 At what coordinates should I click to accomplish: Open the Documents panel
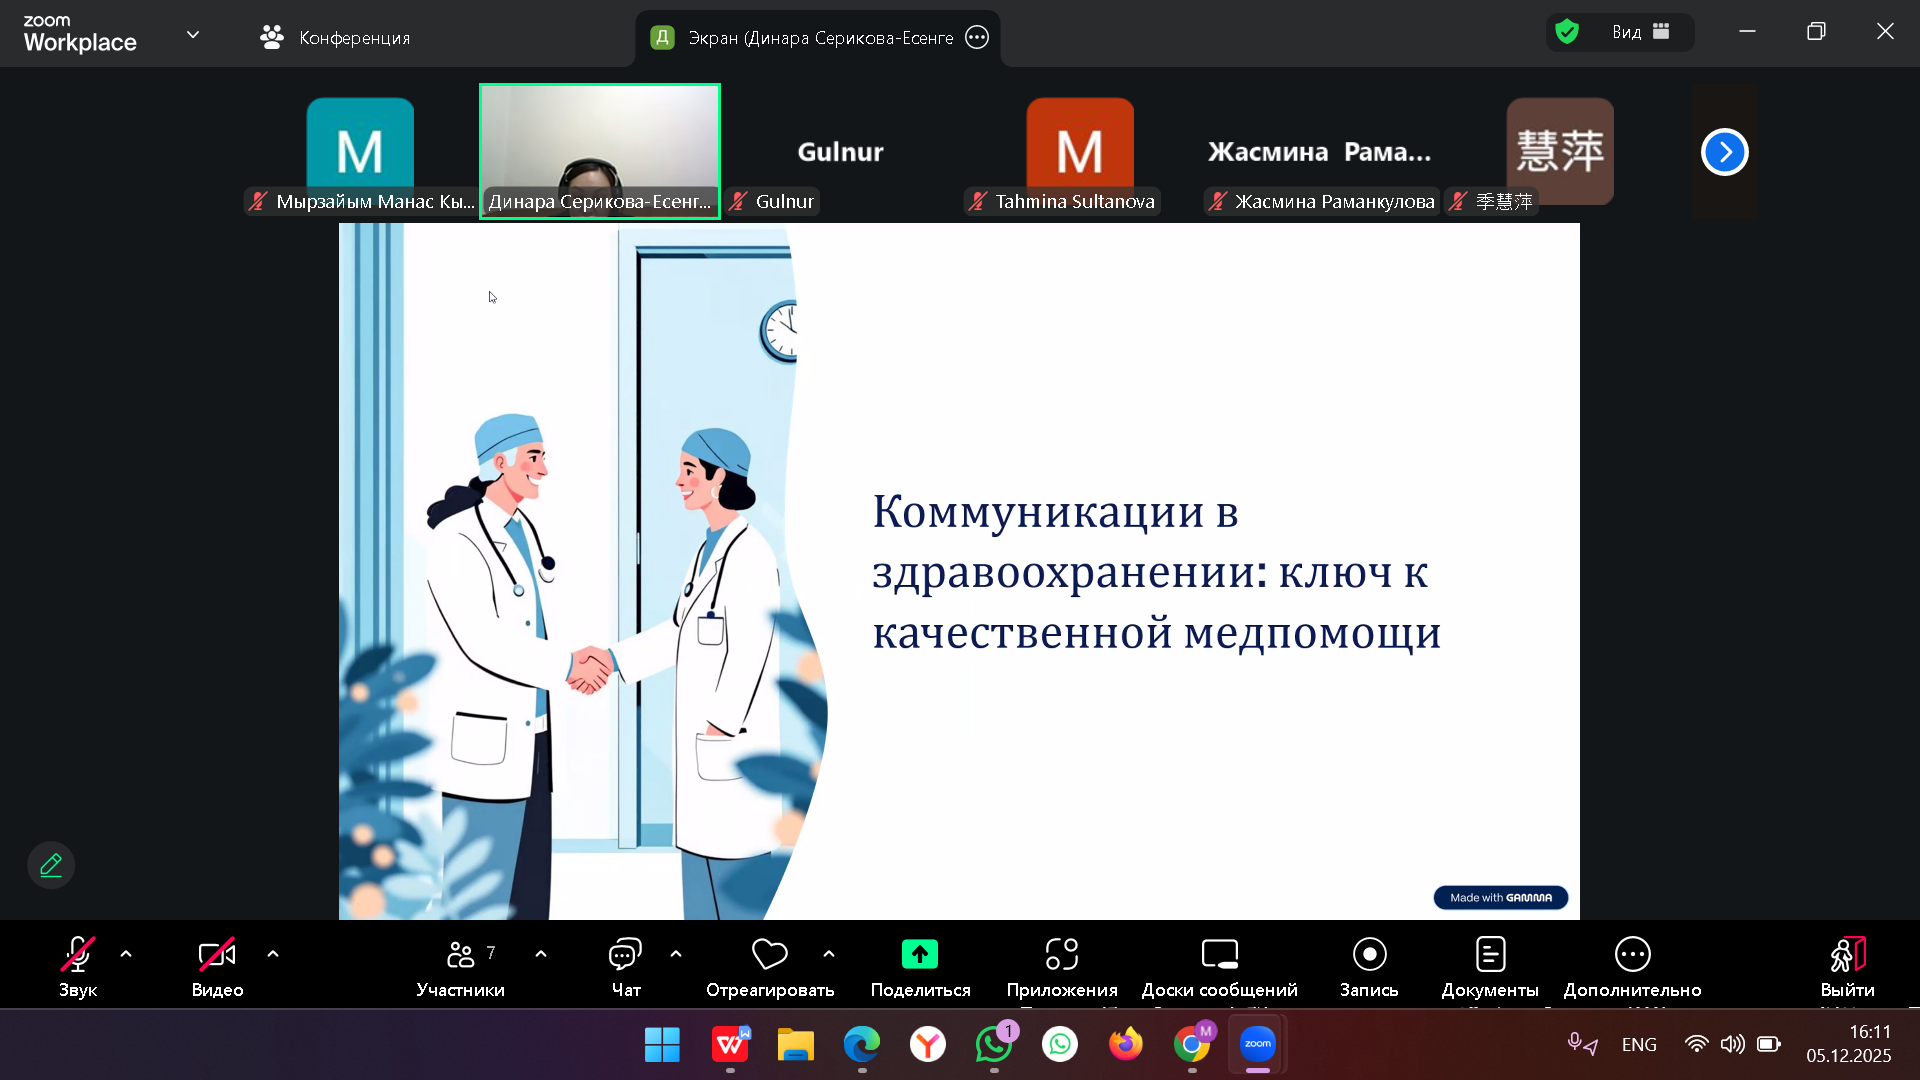coord(1489,956)
